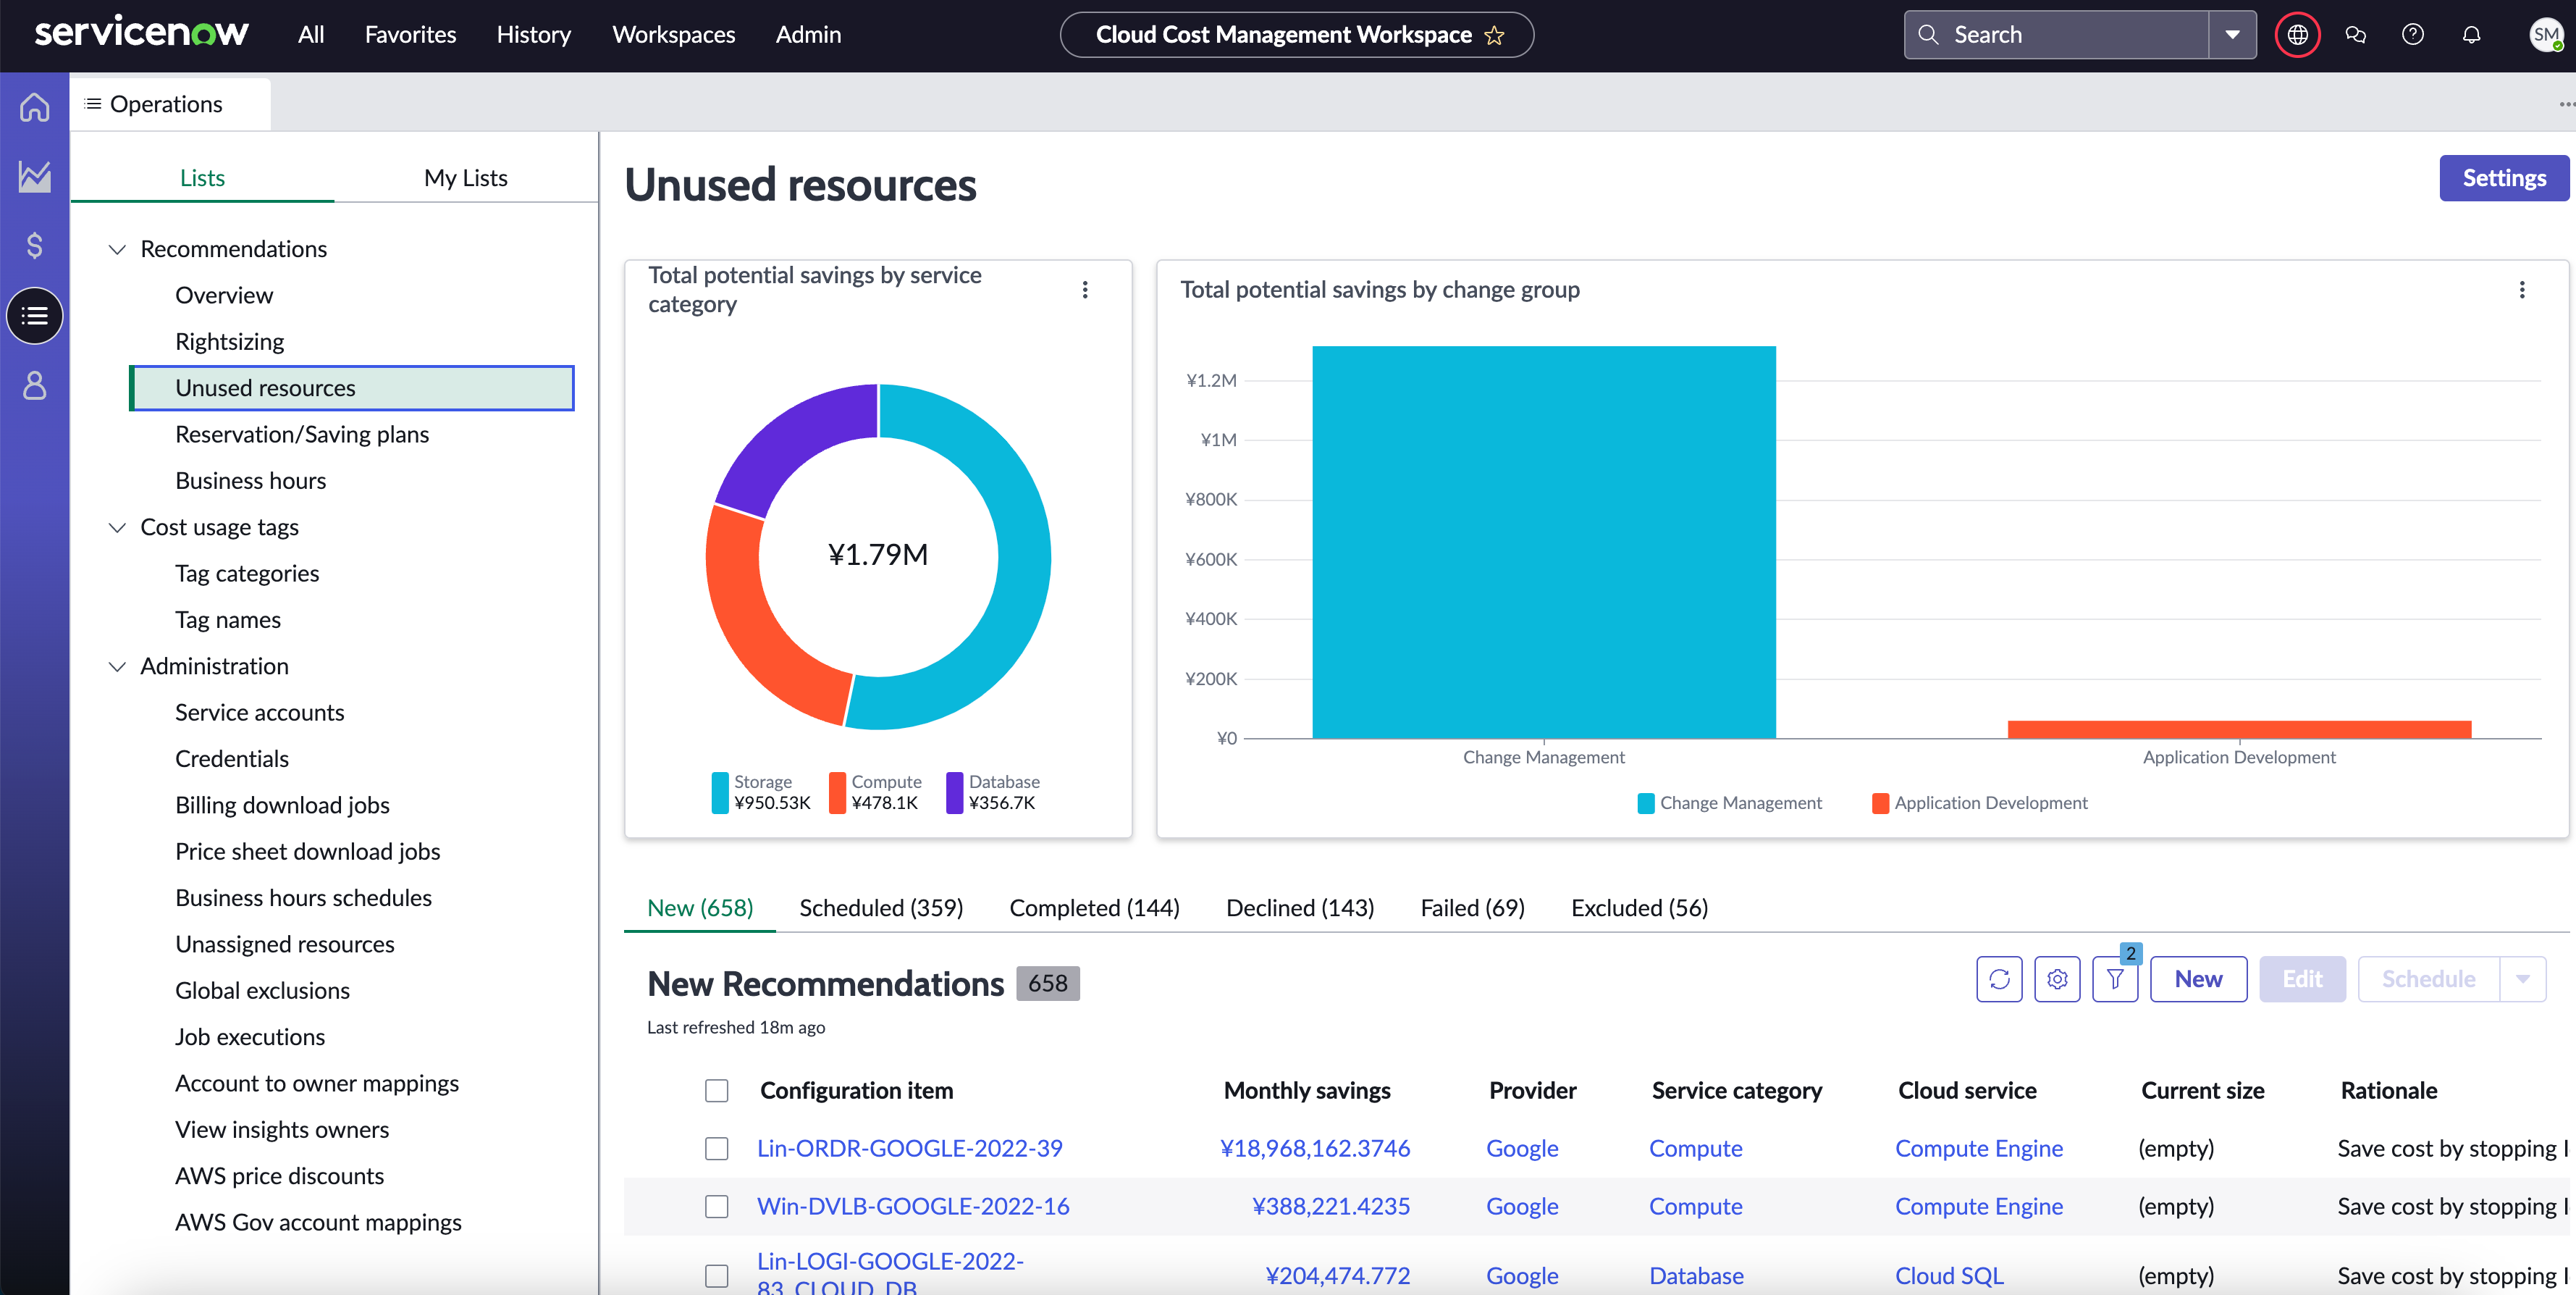Click the ServiceNow logo
Screen dimensions: 2576x1295
click(141, 33)
